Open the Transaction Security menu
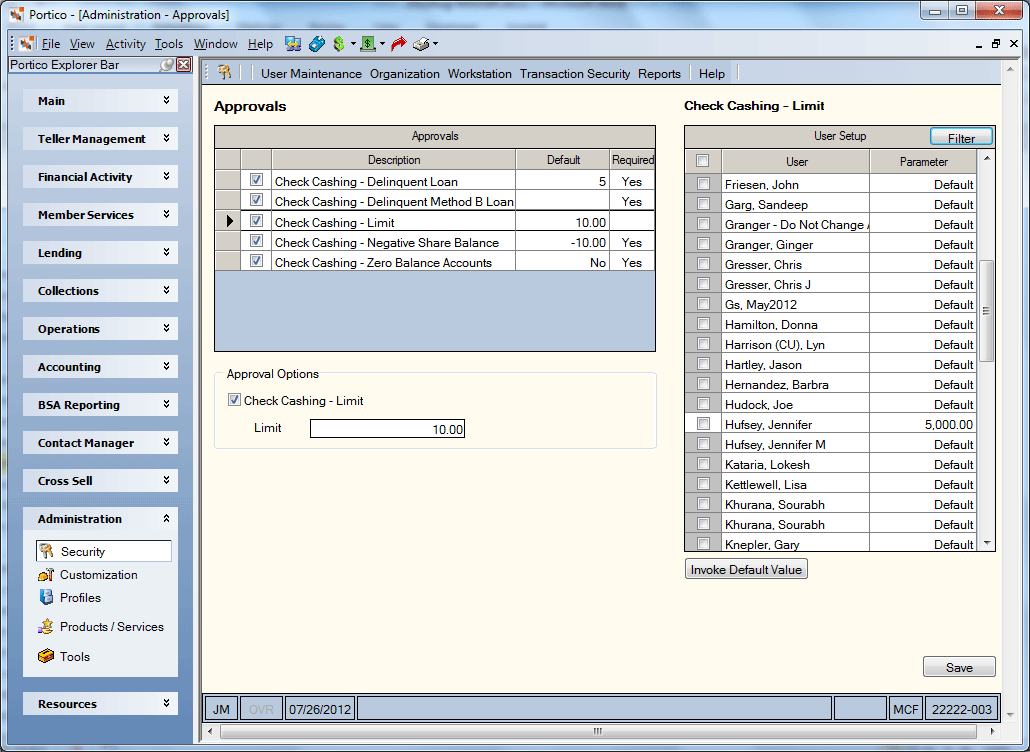1030x752 pixels. pyautogui.click(x=575, y=74)
